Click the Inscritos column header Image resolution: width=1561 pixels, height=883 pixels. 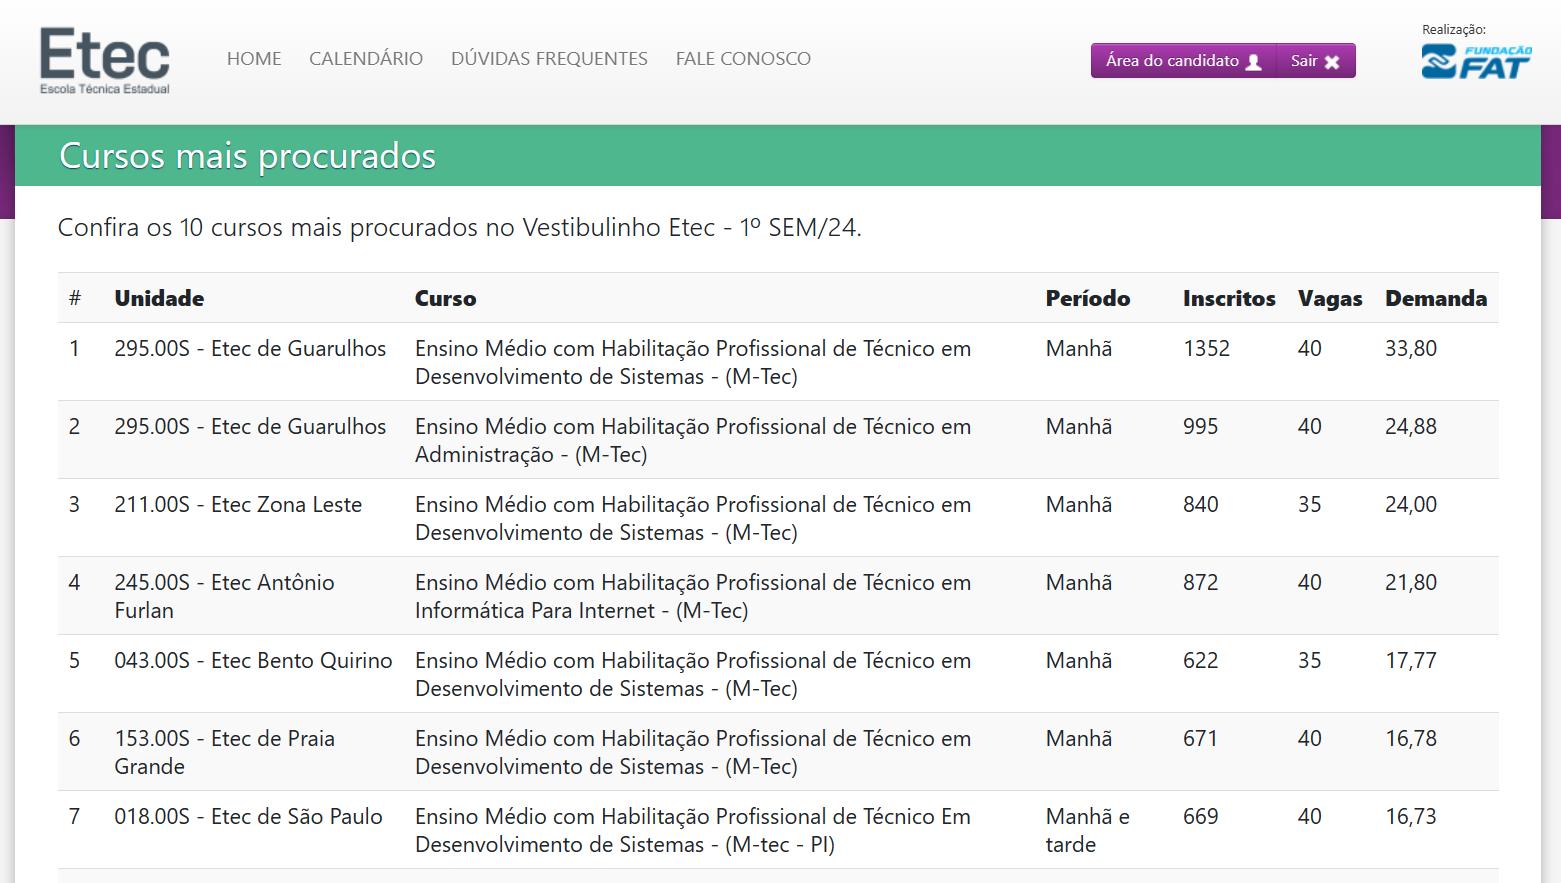click(1229, 298)
